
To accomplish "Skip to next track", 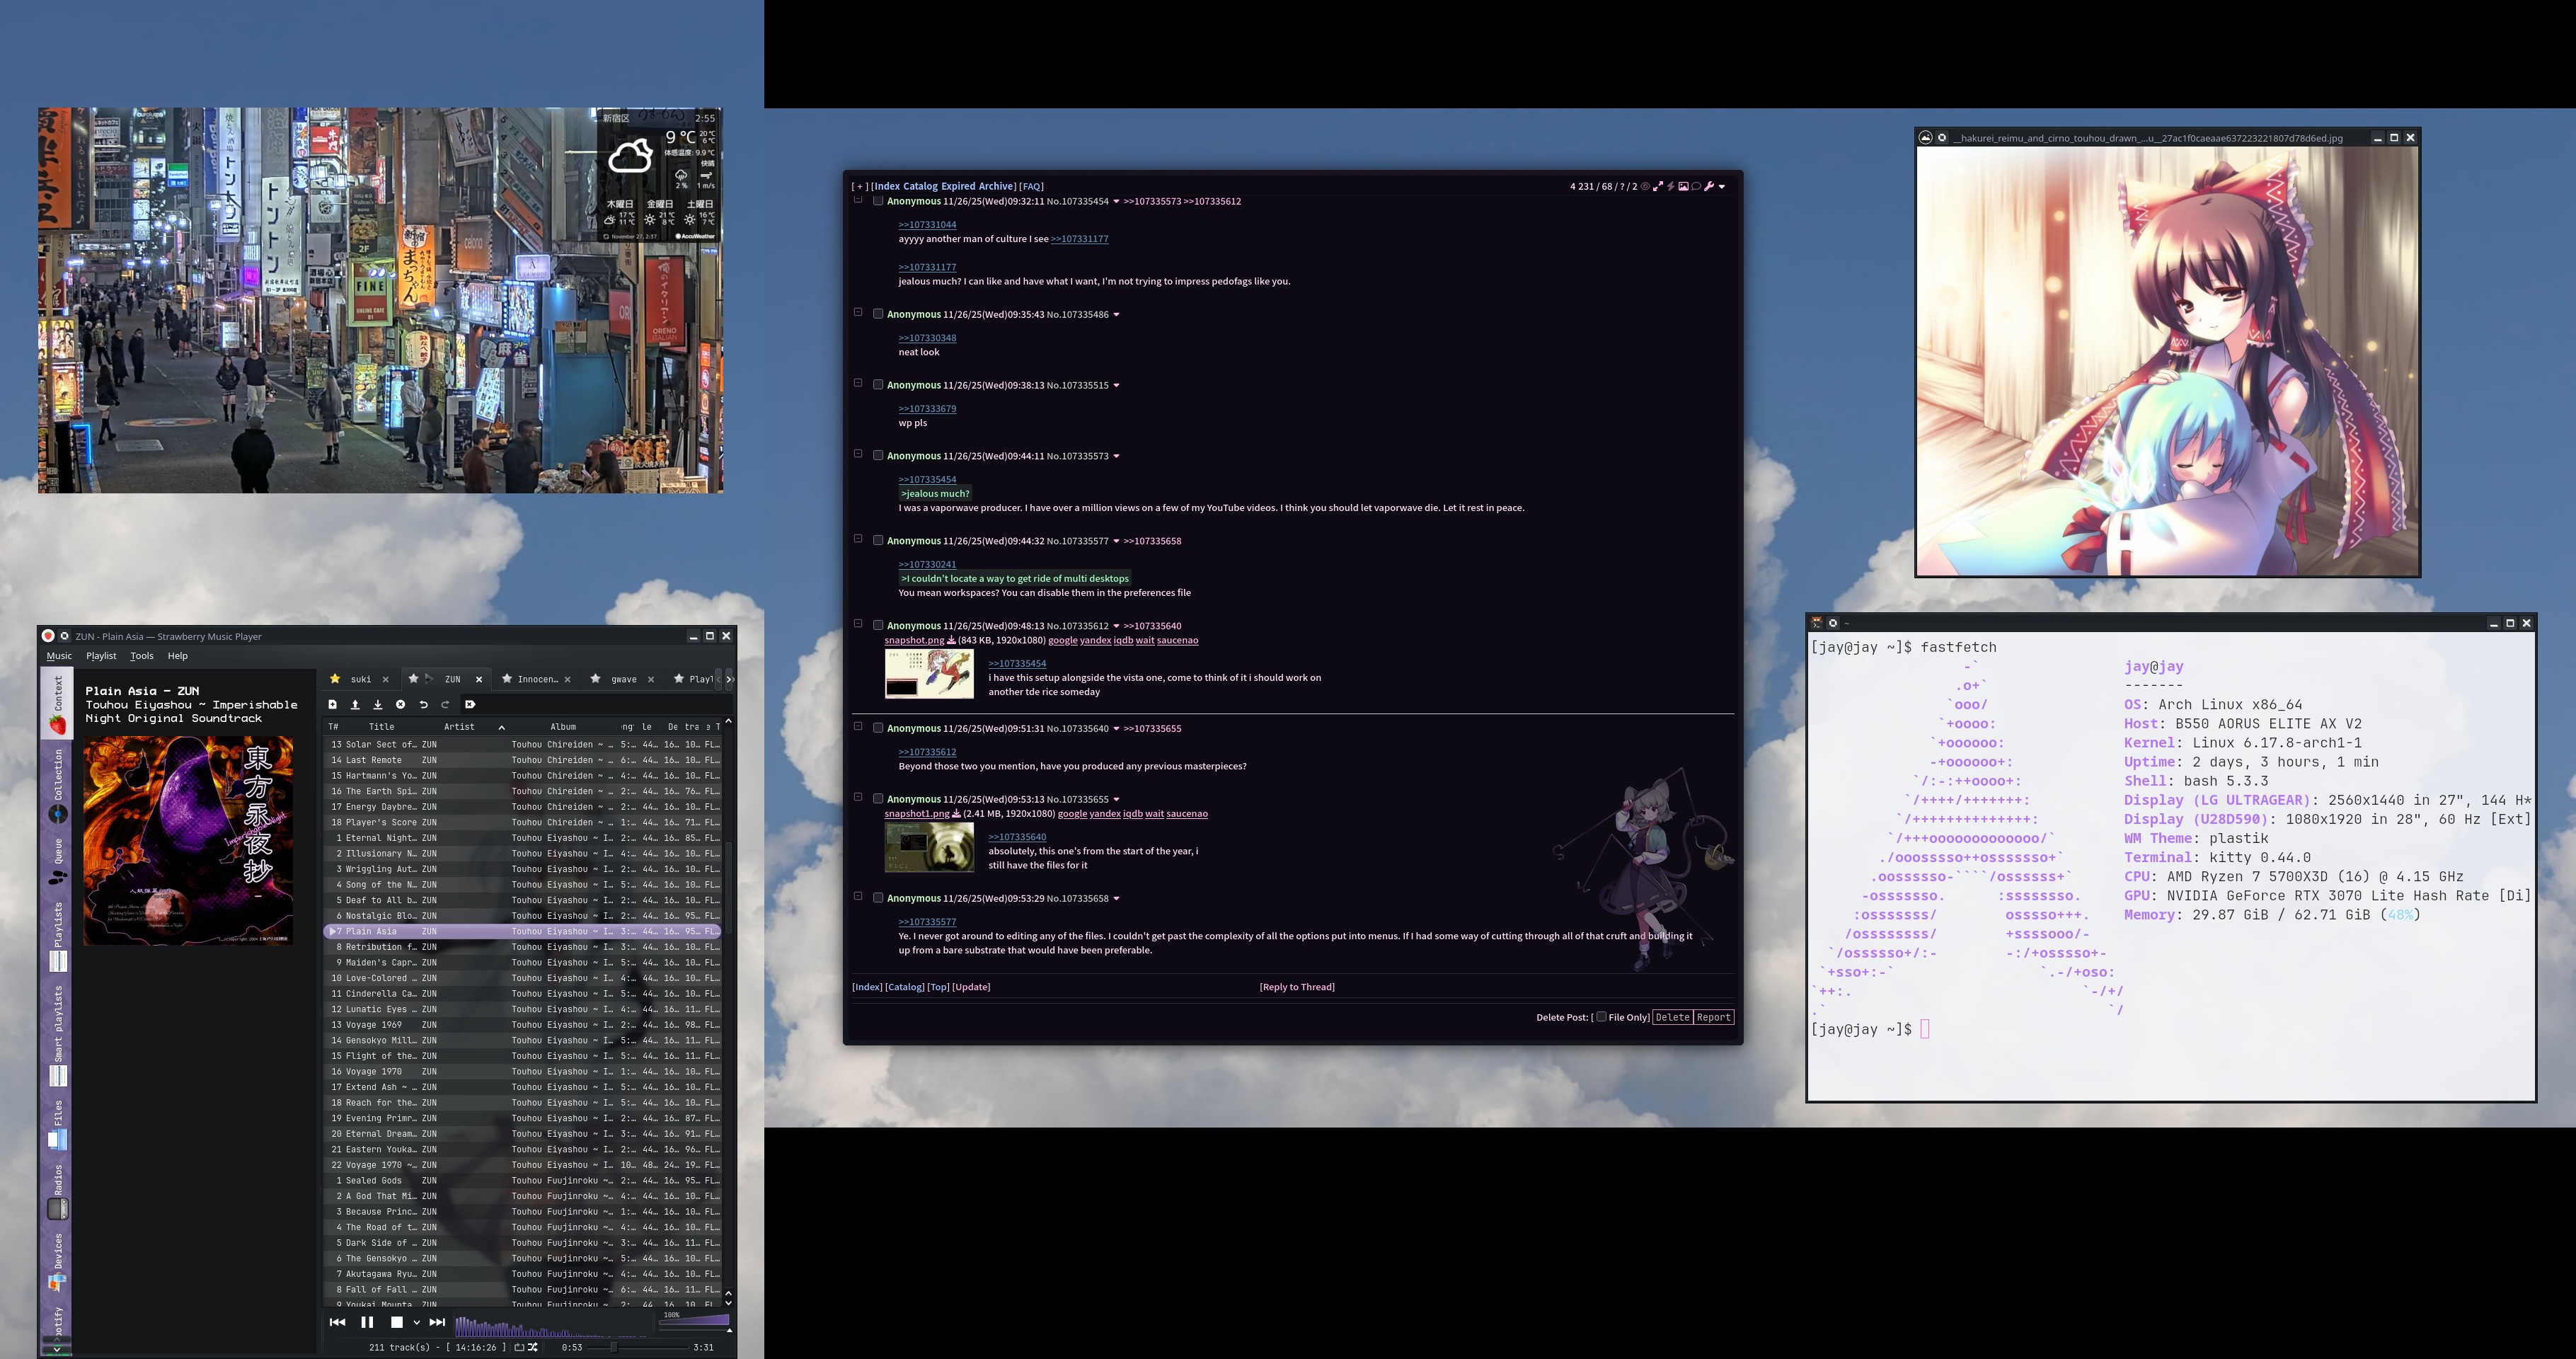I will click(437, 1322).
